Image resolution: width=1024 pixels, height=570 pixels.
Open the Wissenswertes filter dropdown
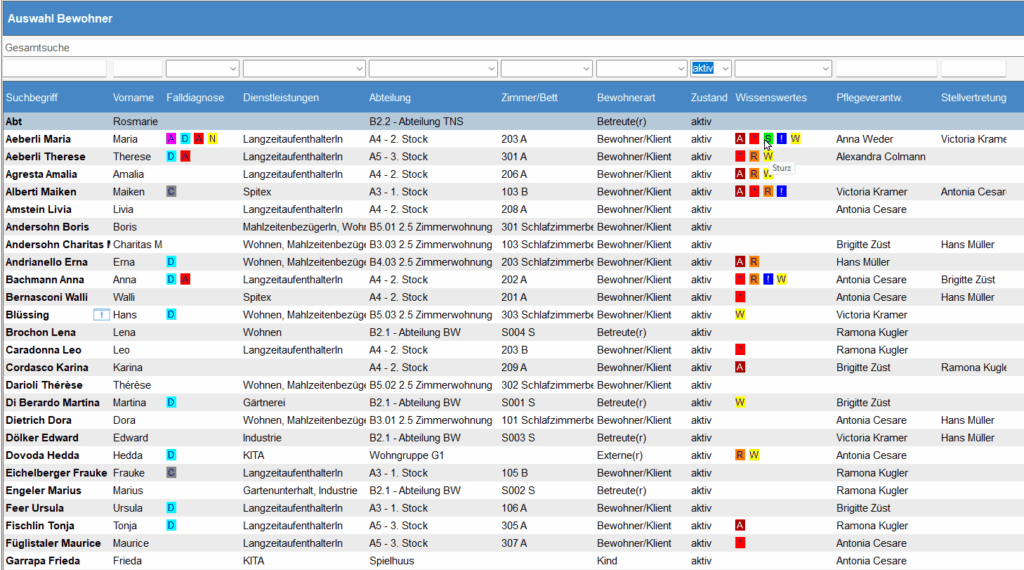[x=782, y=68]
